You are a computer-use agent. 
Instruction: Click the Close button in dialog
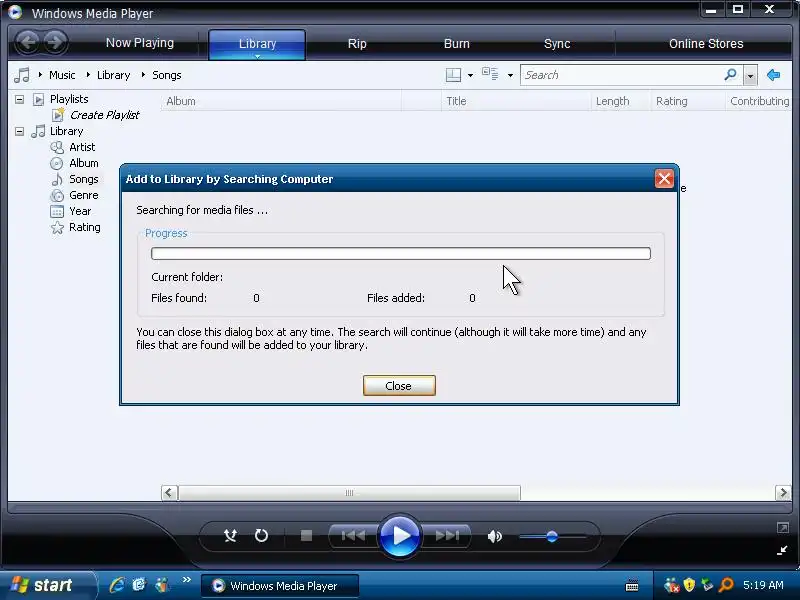pyautogui.click(x=399, y=386)
